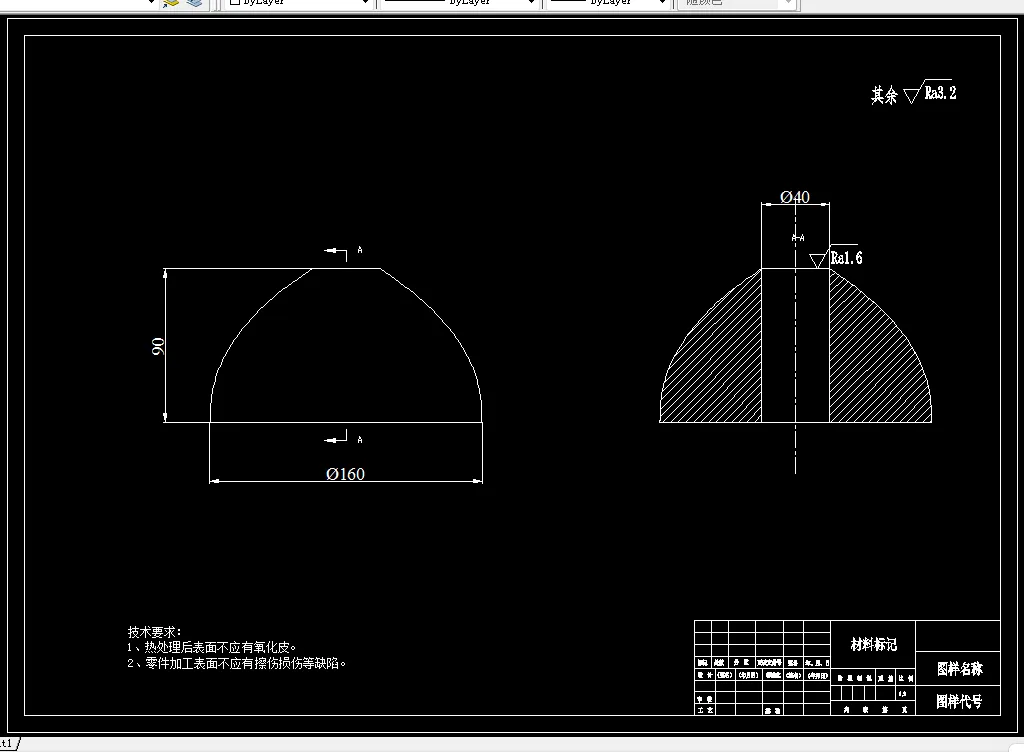
Task: Select the Ø40 bore dimension text
Action: (x=795, y=196)
